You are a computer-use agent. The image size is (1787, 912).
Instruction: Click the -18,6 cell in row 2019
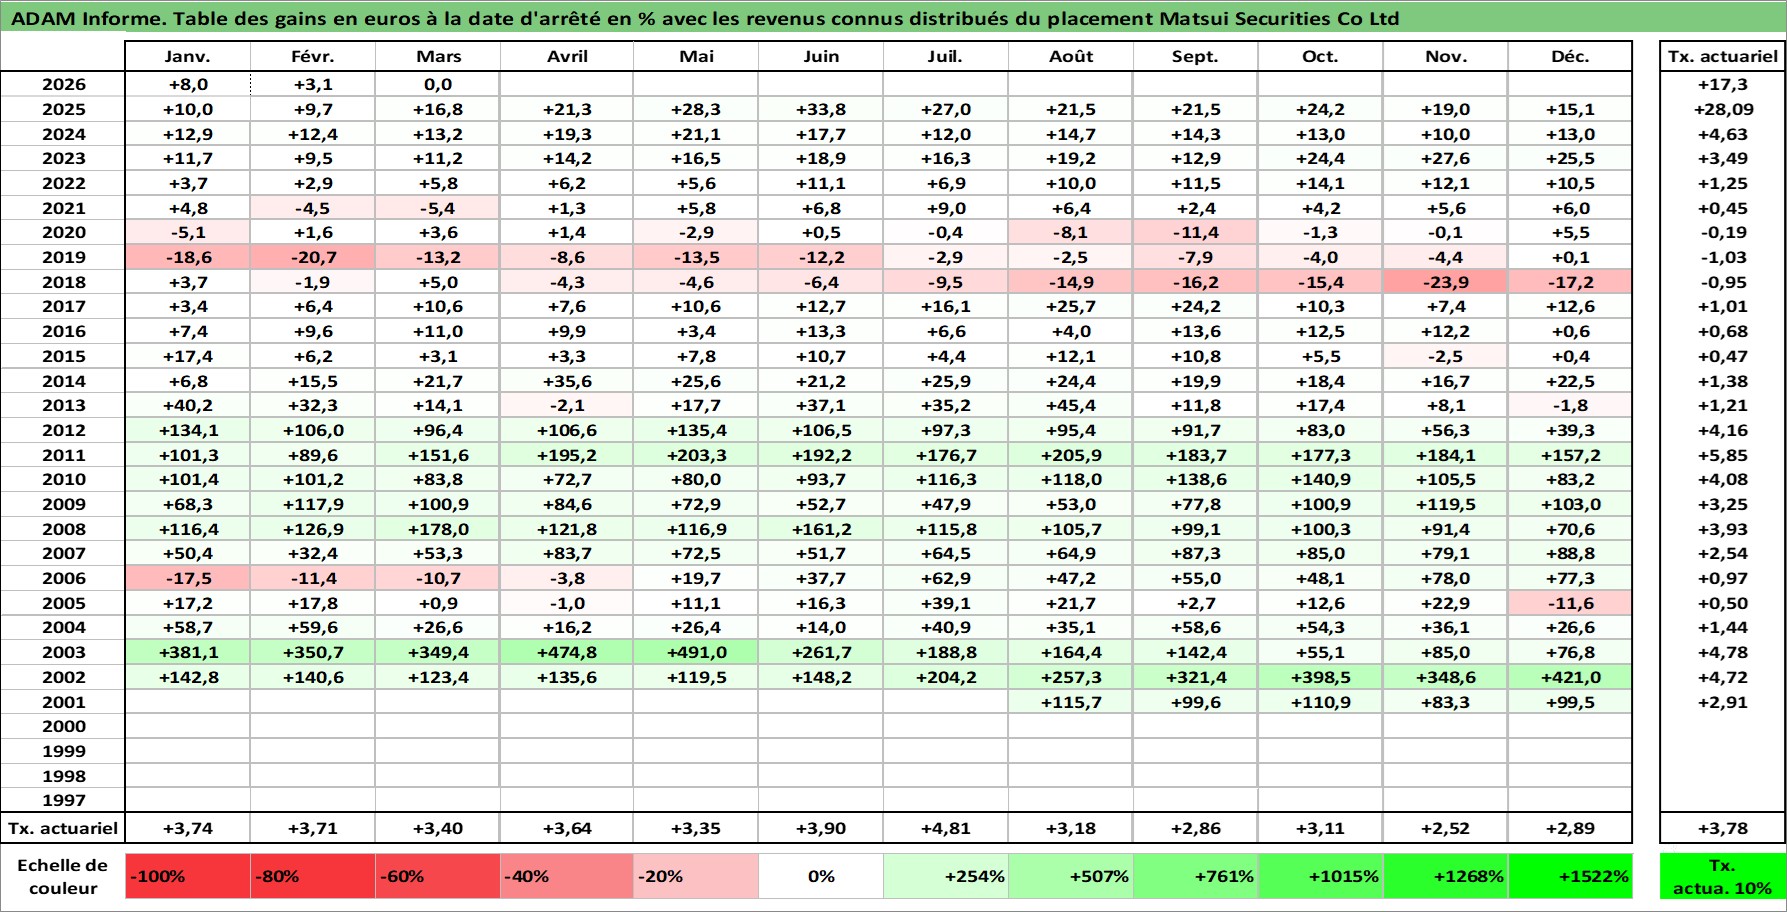[188, 257]
